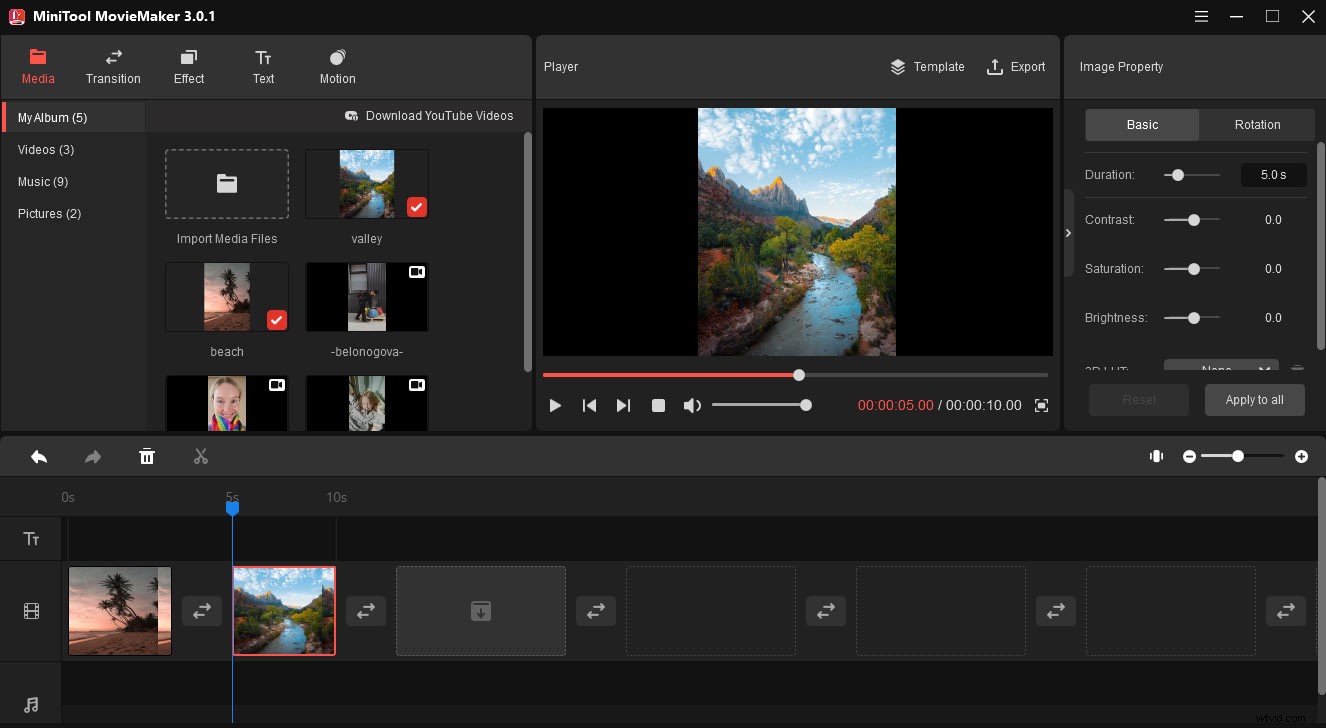Open the Text tool panel

click(263, 66)
